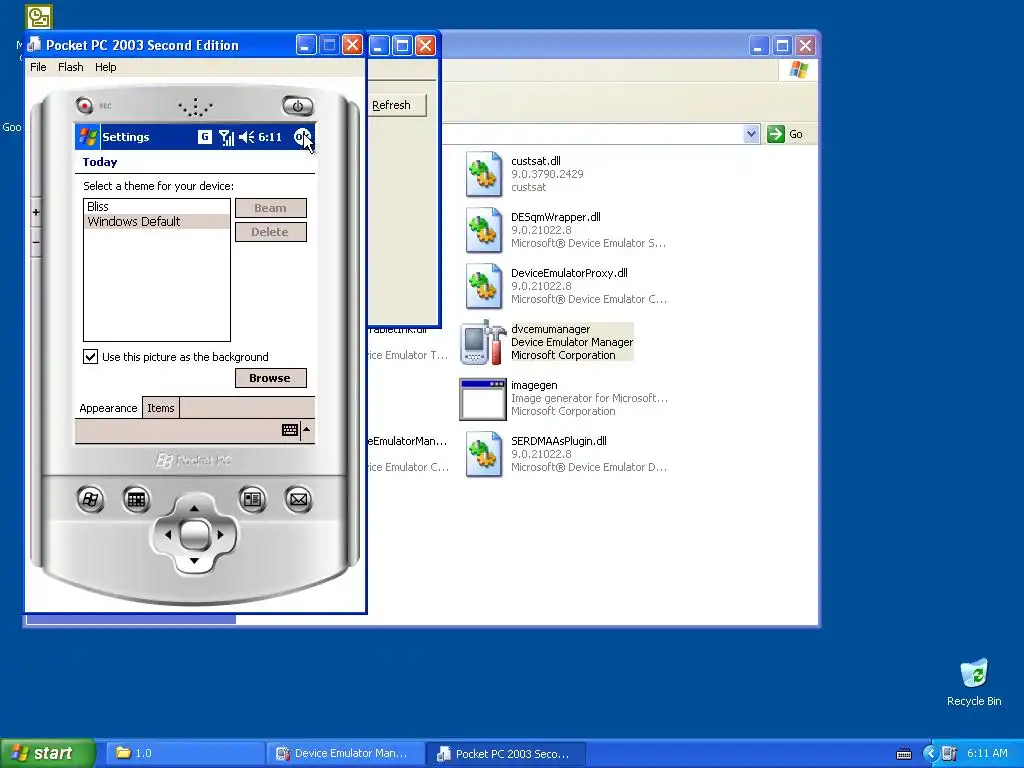The height and width of the screenshot is (768, 1024).
Task: Open the Pocket PC Start flag menu
Action: click(88, 137)
